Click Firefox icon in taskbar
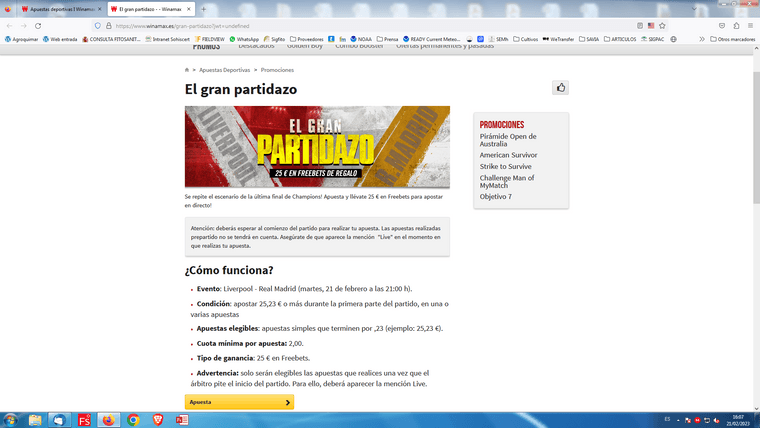The height and width of the screenshot is (428, 760). pos(108,420)
